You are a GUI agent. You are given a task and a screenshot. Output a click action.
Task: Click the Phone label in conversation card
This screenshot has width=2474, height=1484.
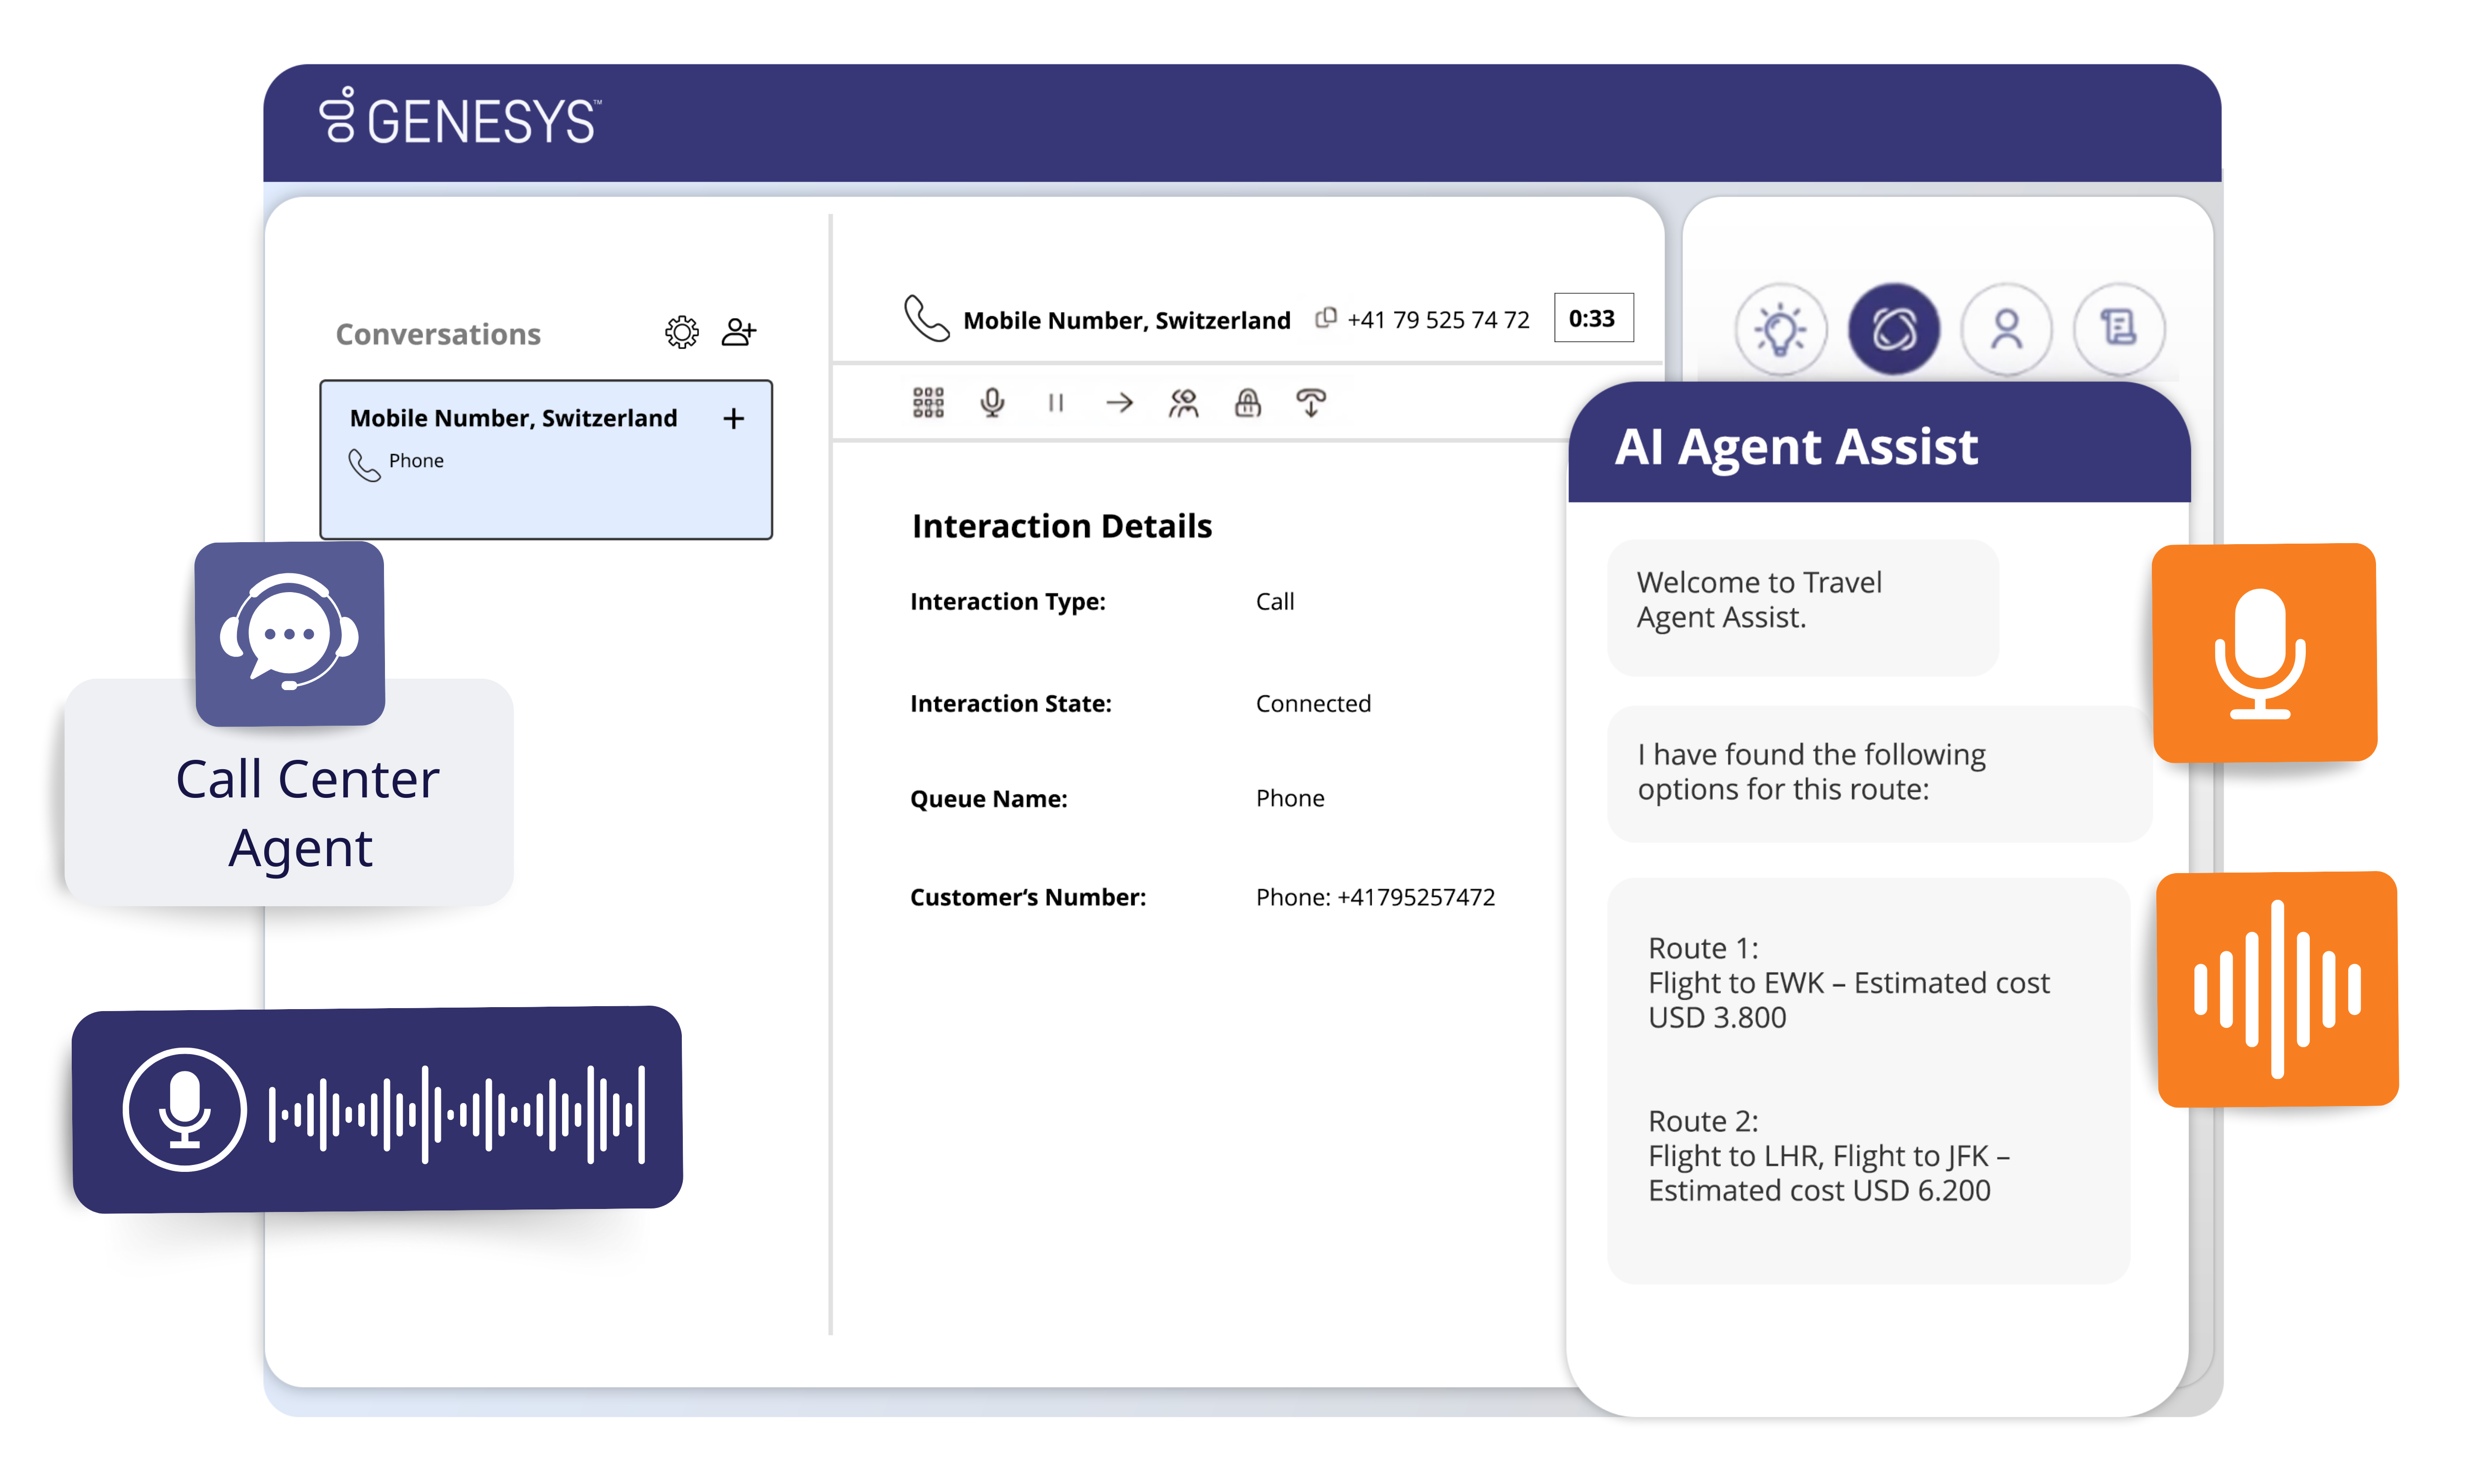click(x=416, y=461)
